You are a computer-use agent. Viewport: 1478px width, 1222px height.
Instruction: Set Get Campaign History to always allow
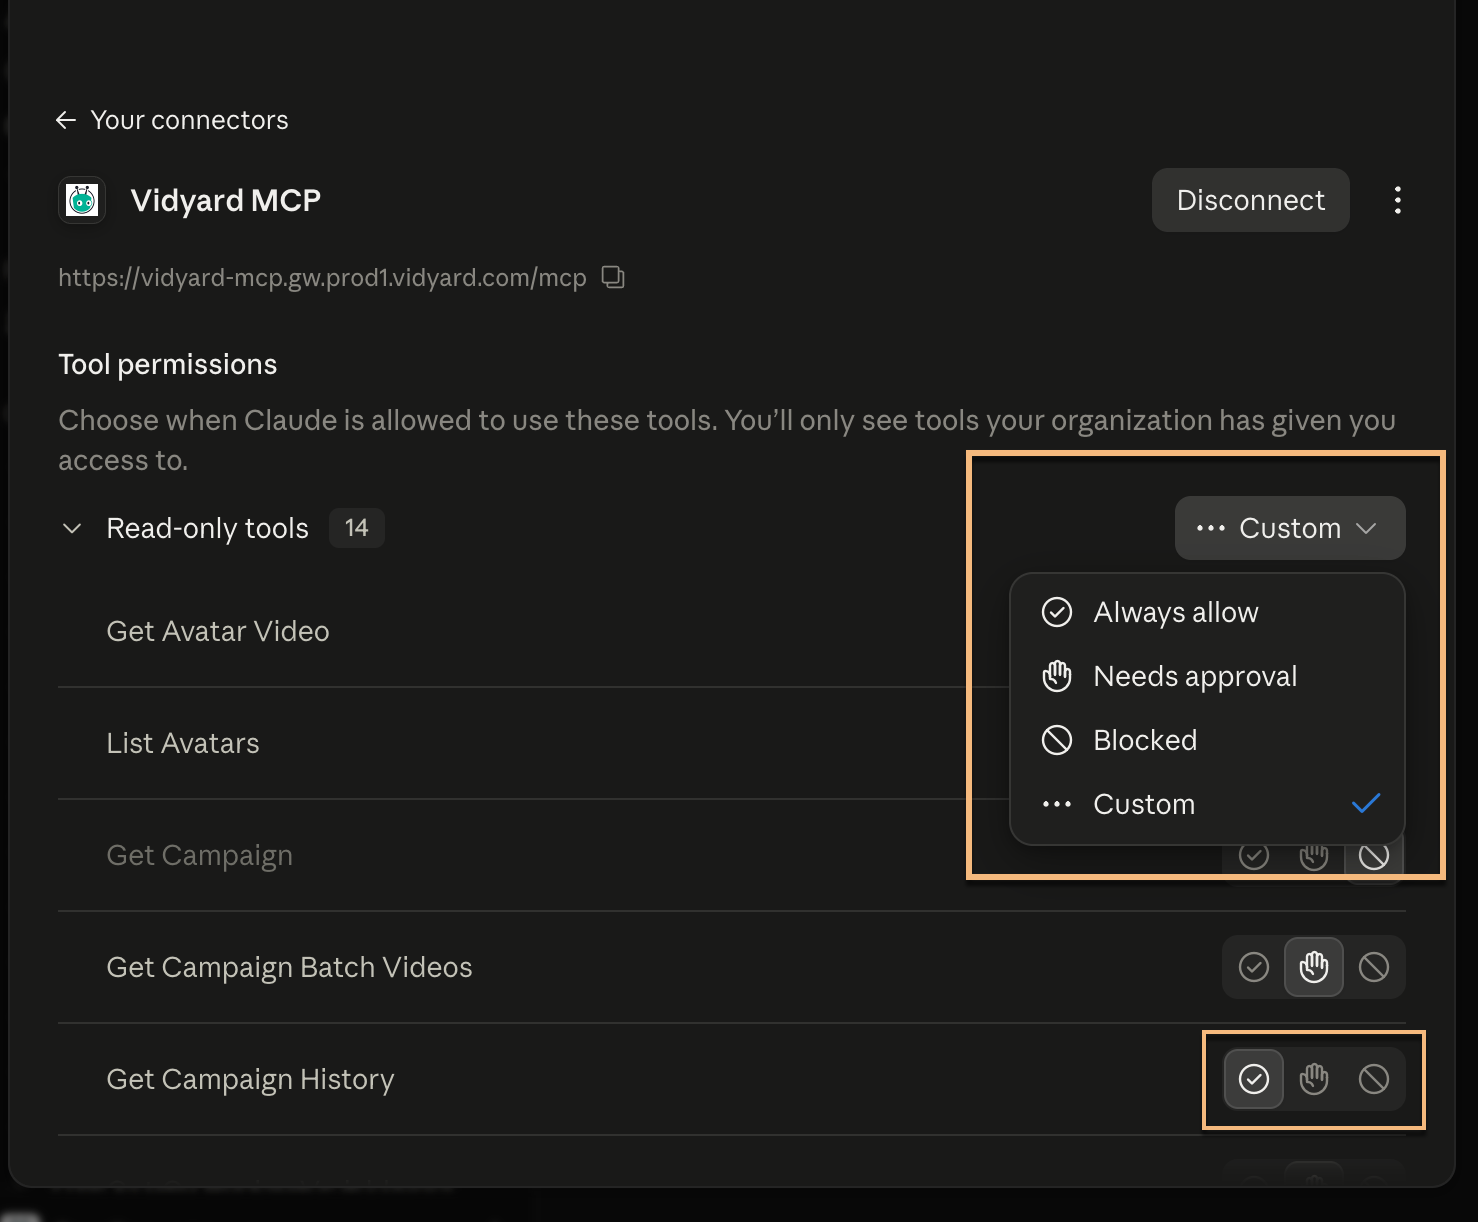point(1254,1079)
